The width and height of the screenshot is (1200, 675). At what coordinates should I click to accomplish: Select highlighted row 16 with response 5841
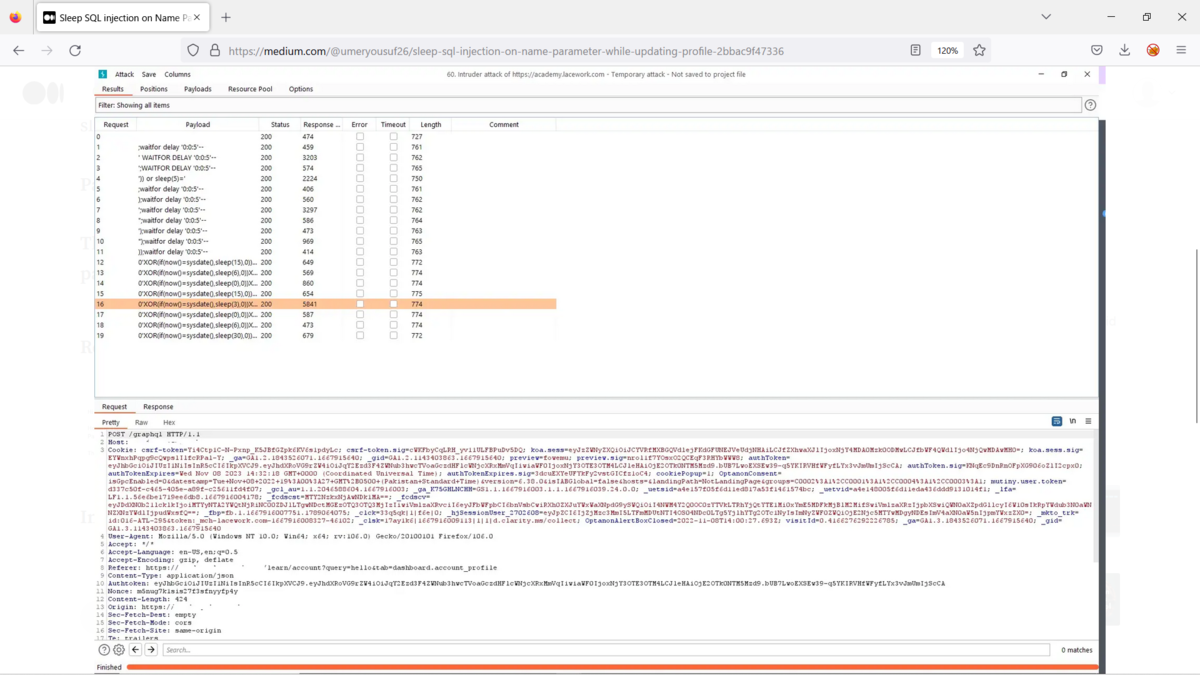coord(326,304)
